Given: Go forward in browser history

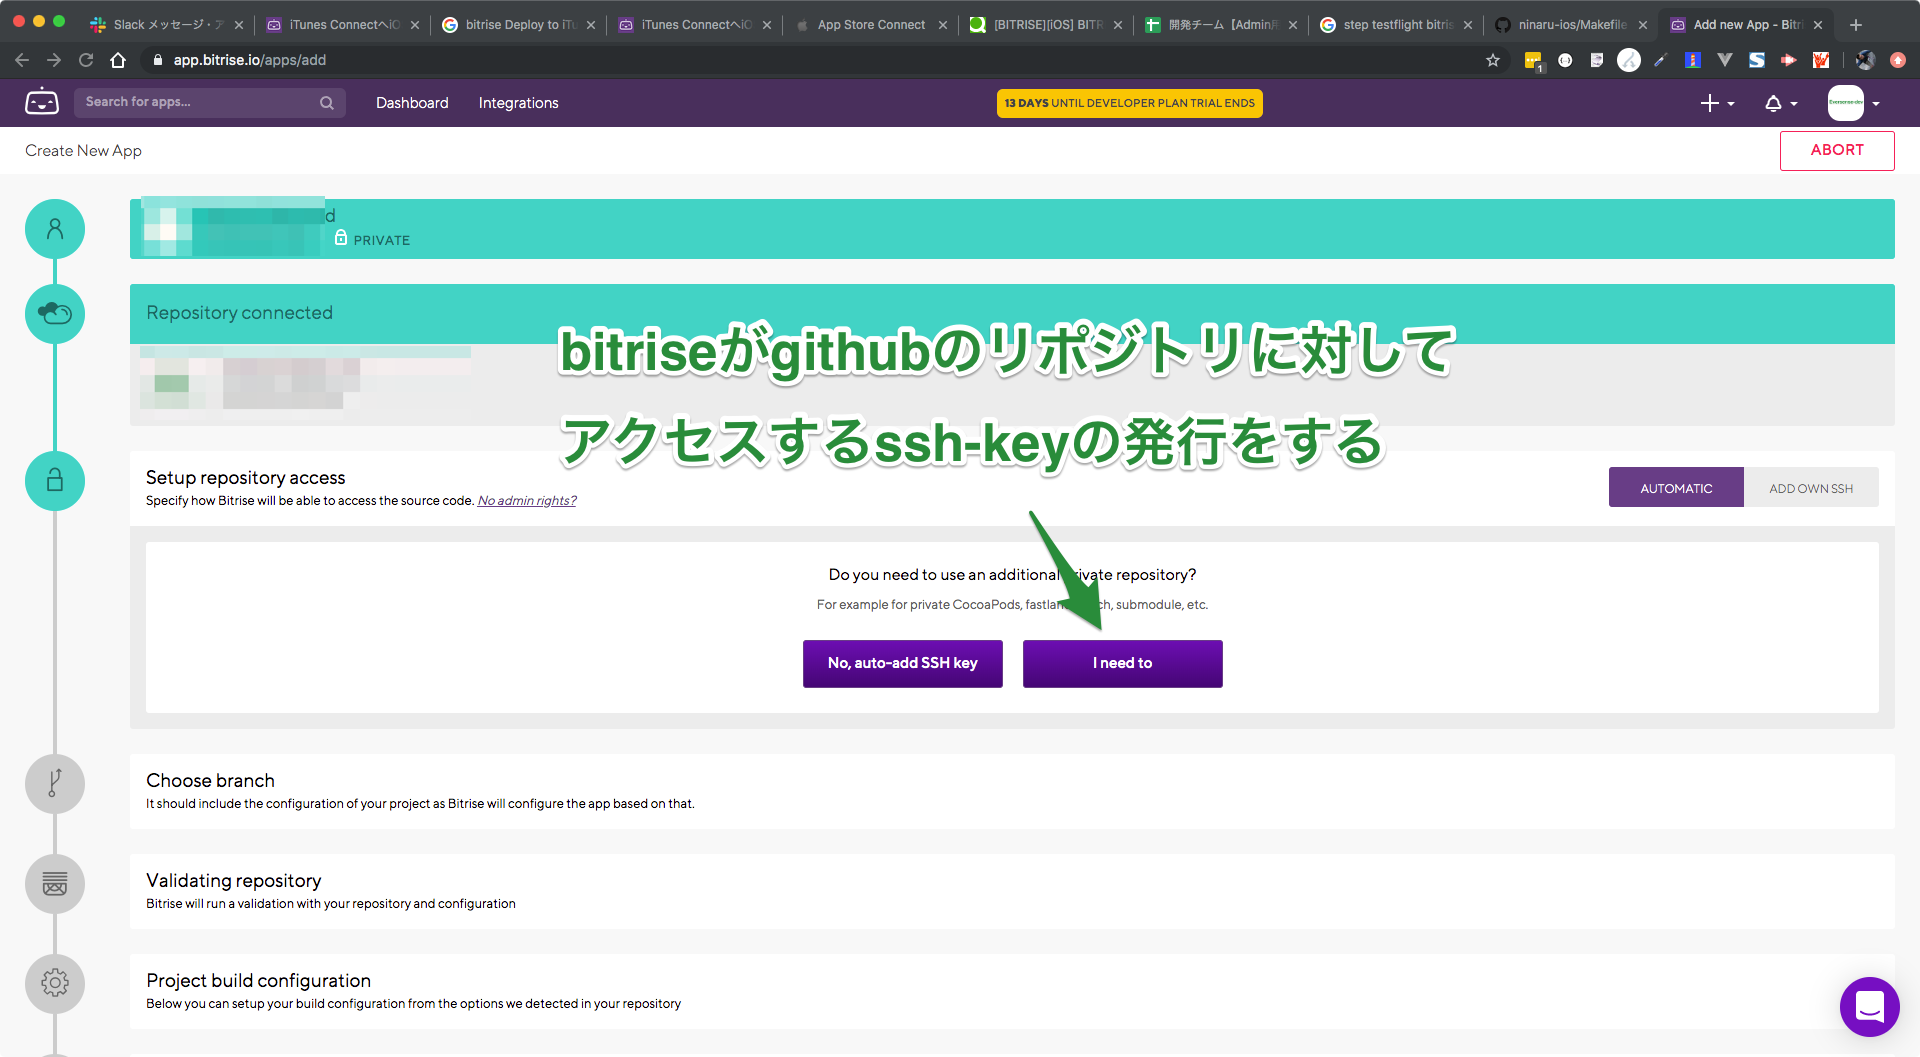Looking at the screenshot, I should 54,60.
